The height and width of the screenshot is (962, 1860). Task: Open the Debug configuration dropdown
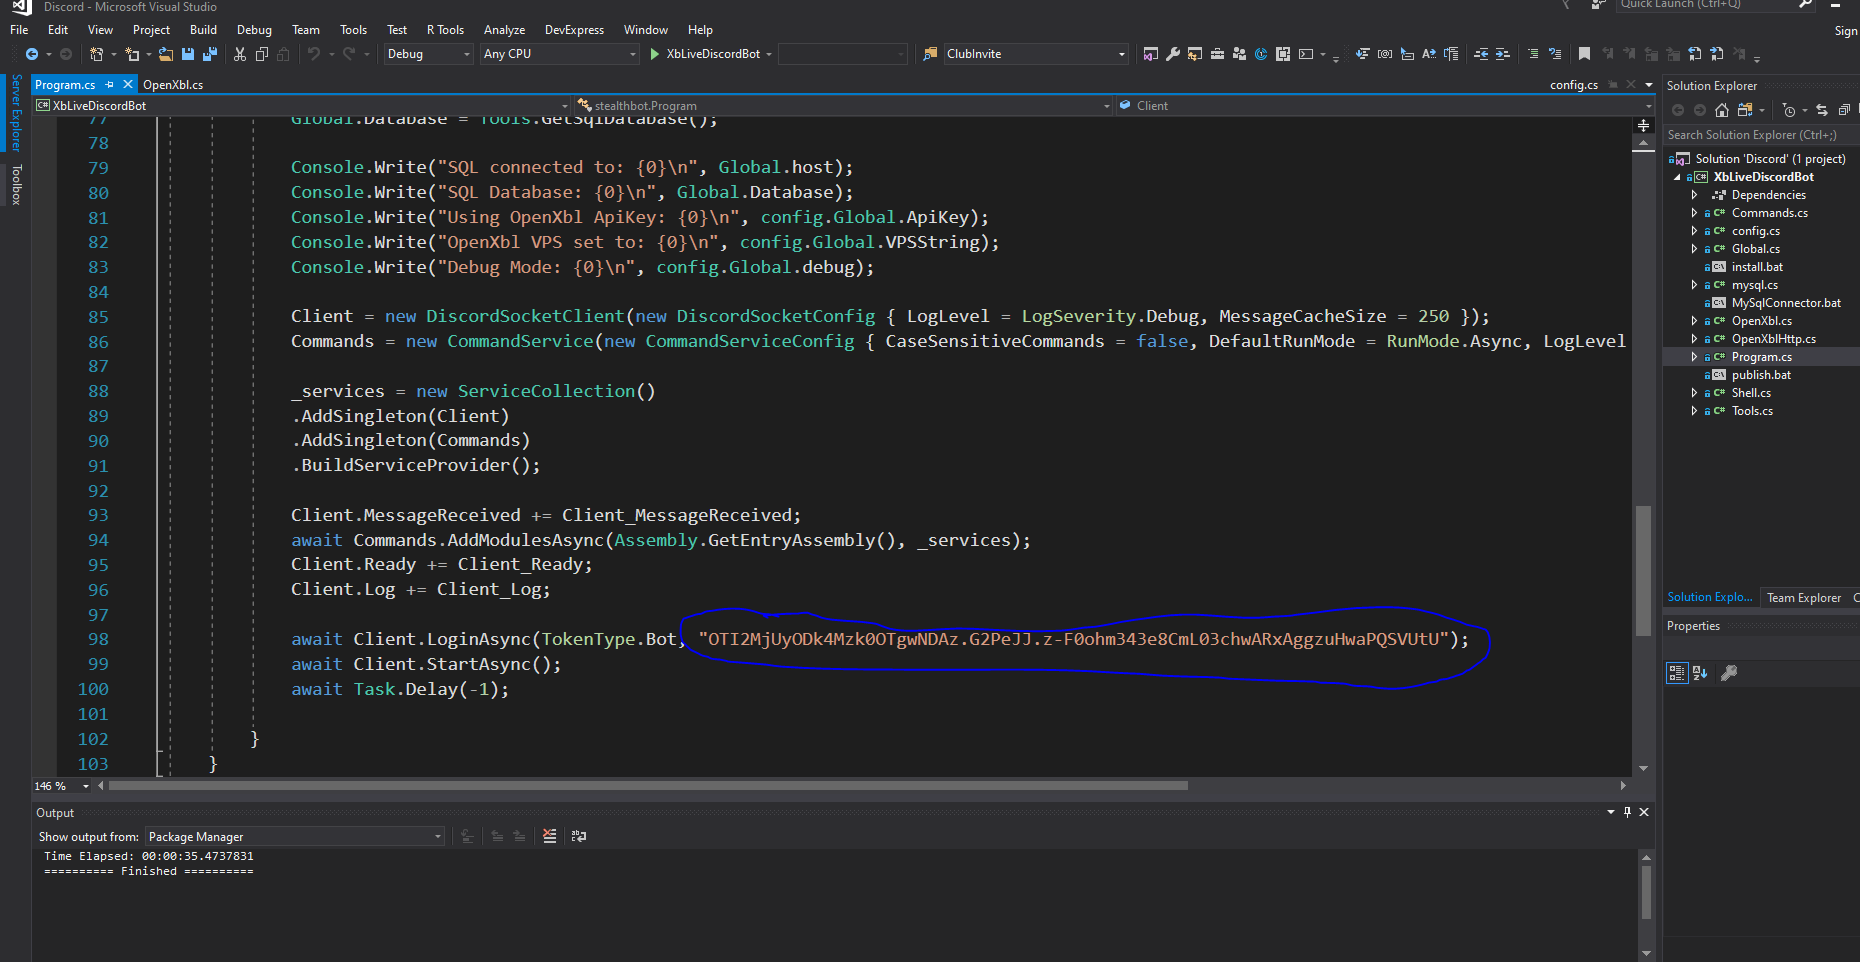pyautogui.click(x=429, y=54)
